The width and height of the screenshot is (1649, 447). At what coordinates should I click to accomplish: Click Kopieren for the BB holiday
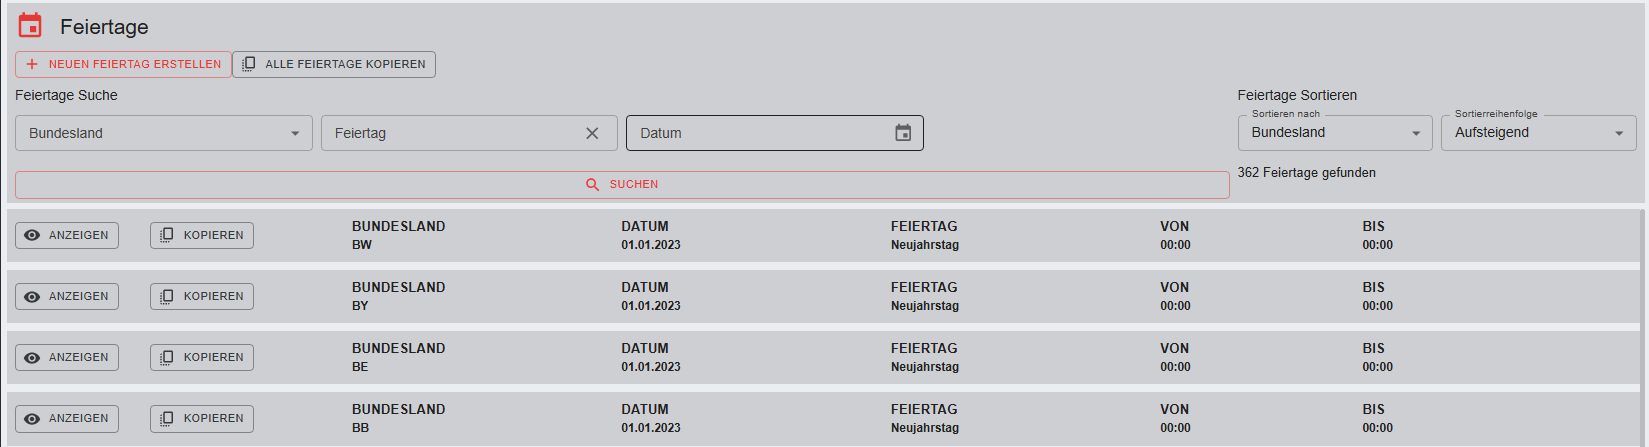(202, 418)
